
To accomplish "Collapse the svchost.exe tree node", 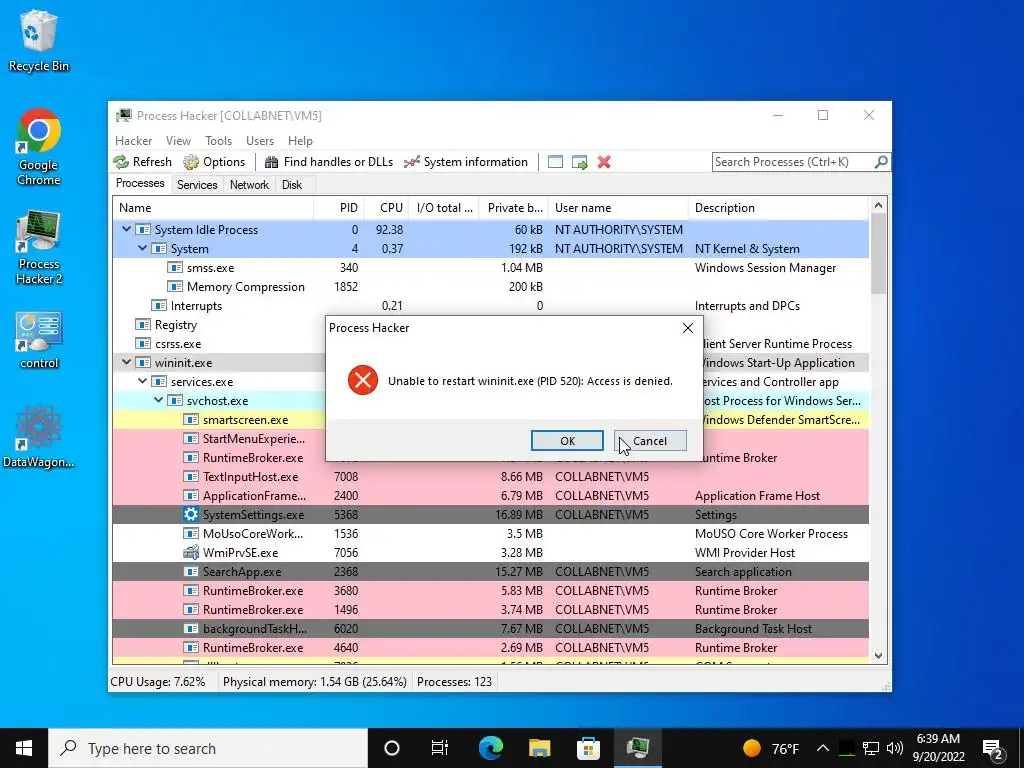I will pos(159,400).
